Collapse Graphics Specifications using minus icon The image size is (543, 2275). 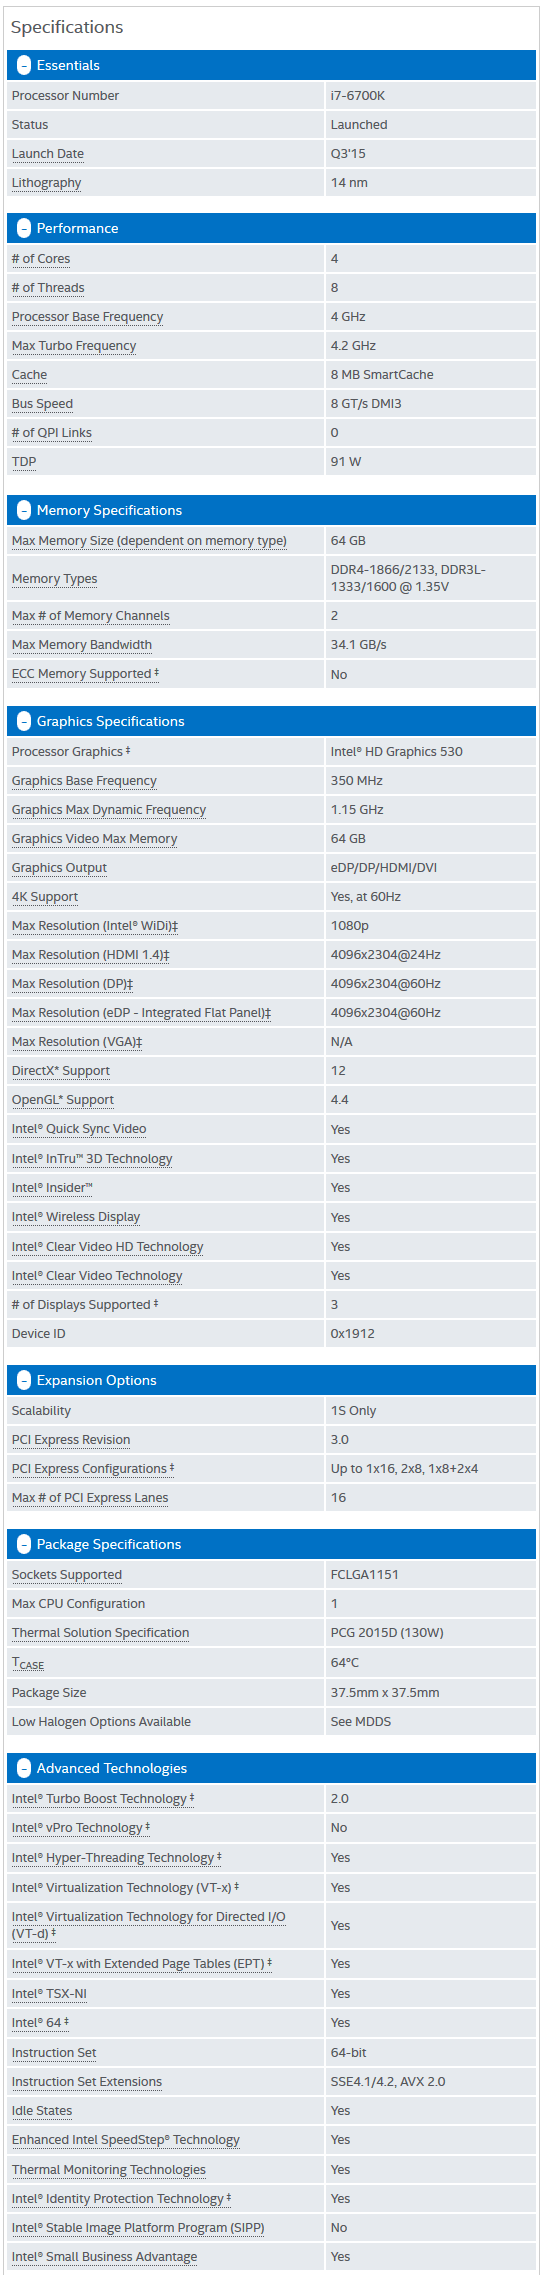click(x=24, y=722)
